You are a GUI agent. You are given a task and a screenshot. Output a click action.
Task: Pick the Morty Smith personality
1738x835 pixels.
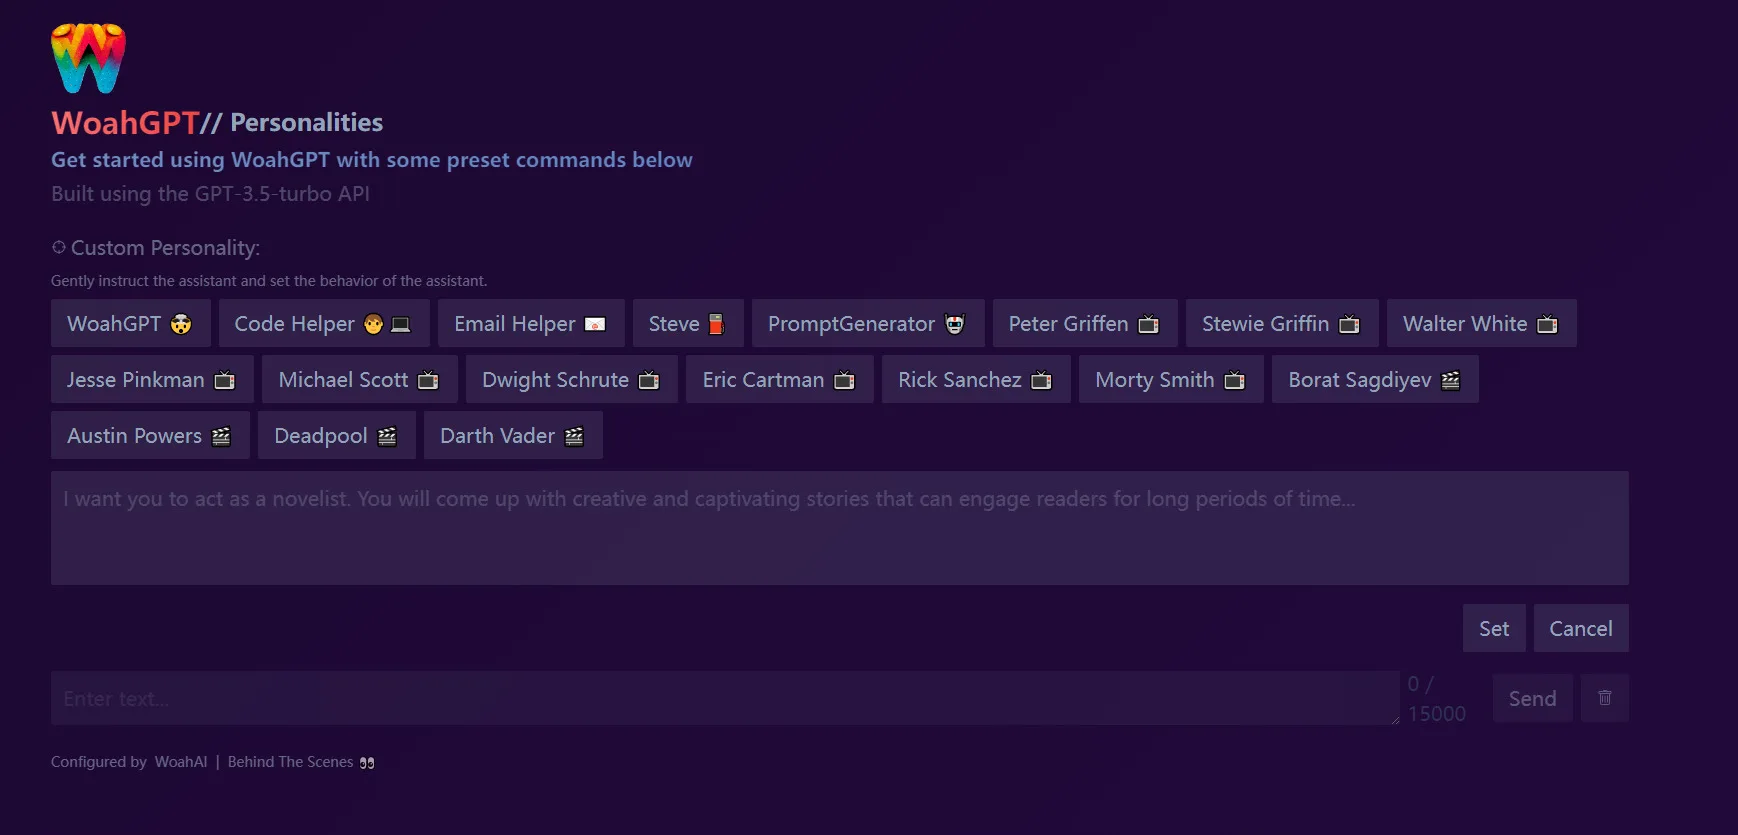(x=1171, y=379)
